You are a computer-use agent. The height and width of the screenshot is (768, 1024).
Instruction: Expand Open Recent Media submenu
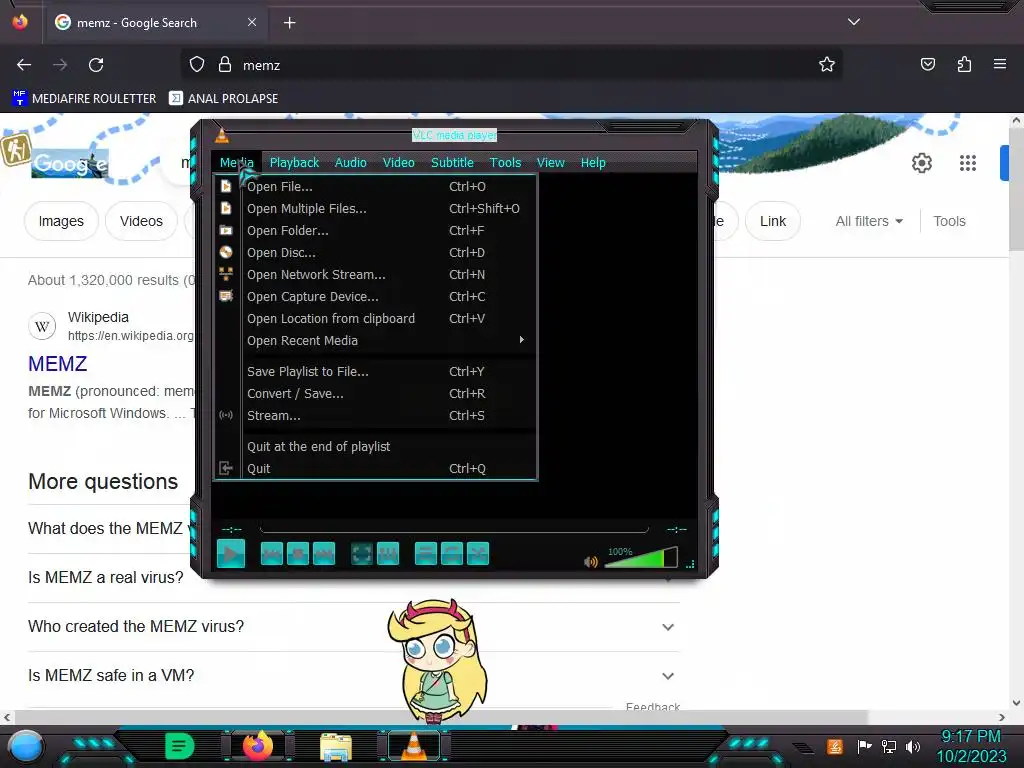pyautogui.click(x=376, y=340)
